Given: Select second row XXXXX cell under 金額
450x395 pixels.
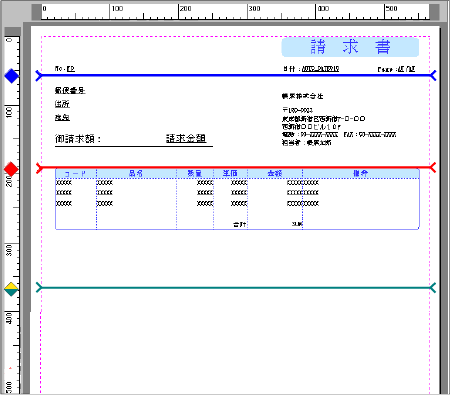Looking at the screenshot, I should (294, 193).
